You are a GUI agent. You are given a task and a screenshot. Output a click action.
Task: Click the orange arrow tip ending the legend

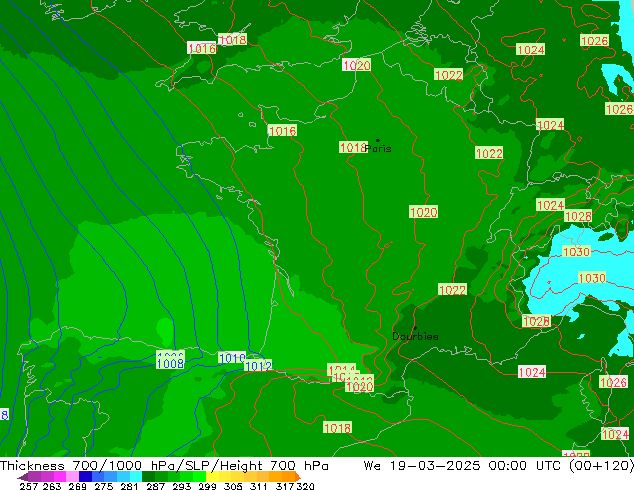(298, 476)
